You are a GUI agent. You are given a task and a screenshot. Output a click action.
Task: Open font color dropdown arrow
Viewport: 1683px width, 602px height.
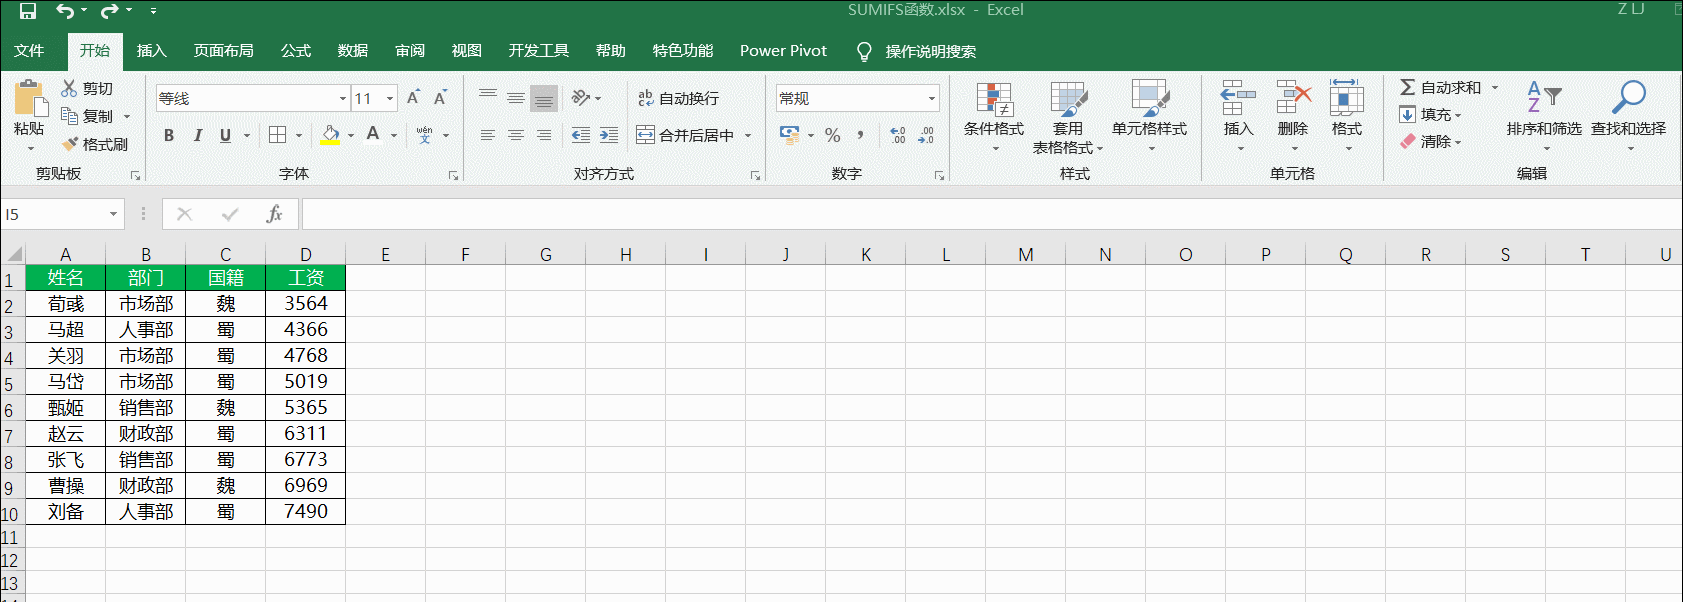point(394,135)
